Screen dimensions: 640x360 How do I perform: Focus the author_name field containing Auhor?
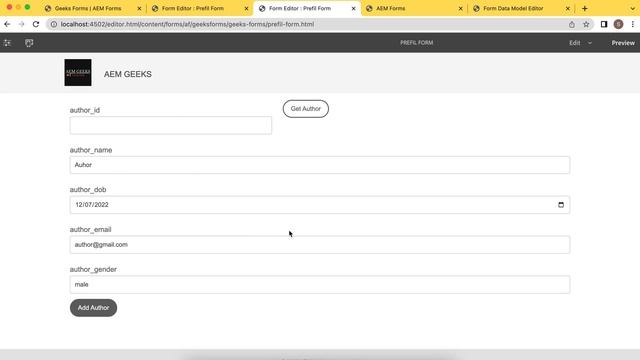coord(320,165)
